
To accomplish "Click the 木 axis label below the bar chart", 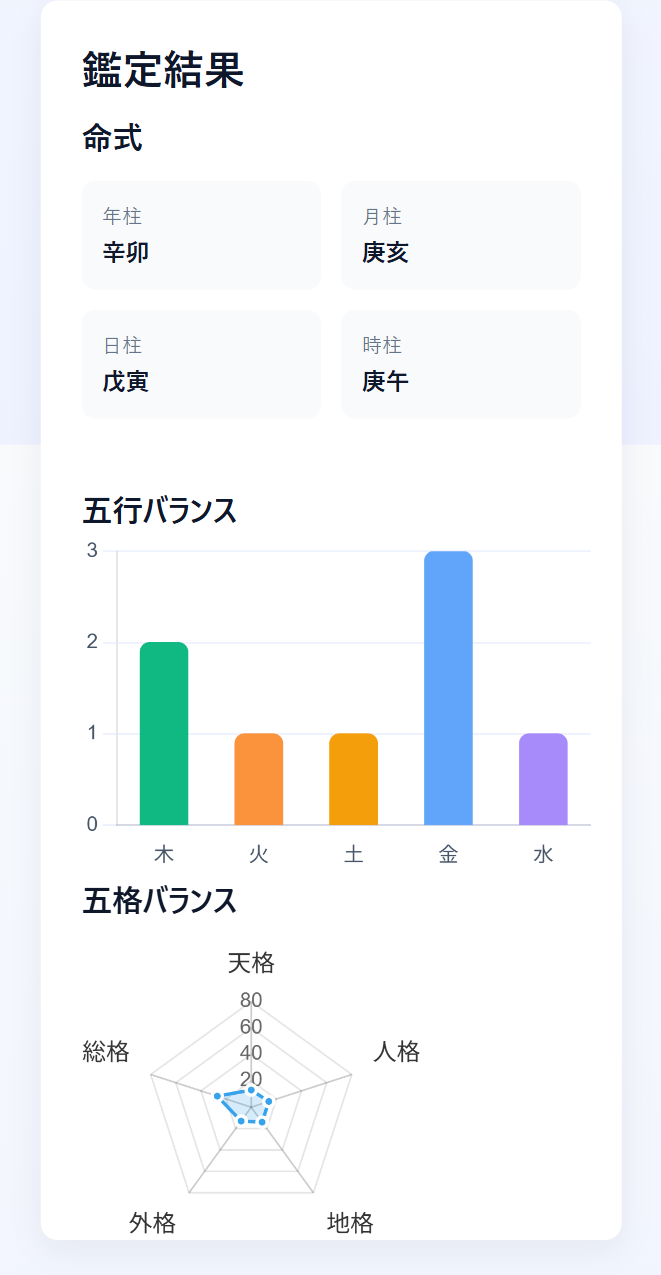I will [164, 855].
